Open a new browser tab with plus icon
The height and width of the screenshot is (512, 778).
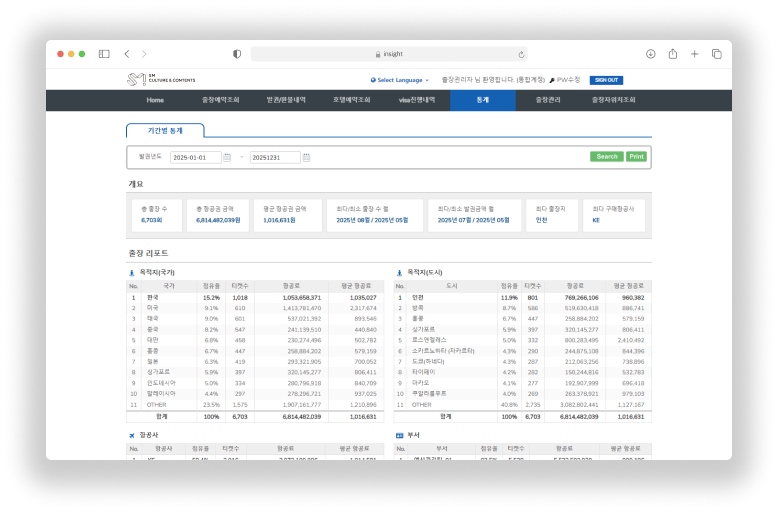point(695,54)
